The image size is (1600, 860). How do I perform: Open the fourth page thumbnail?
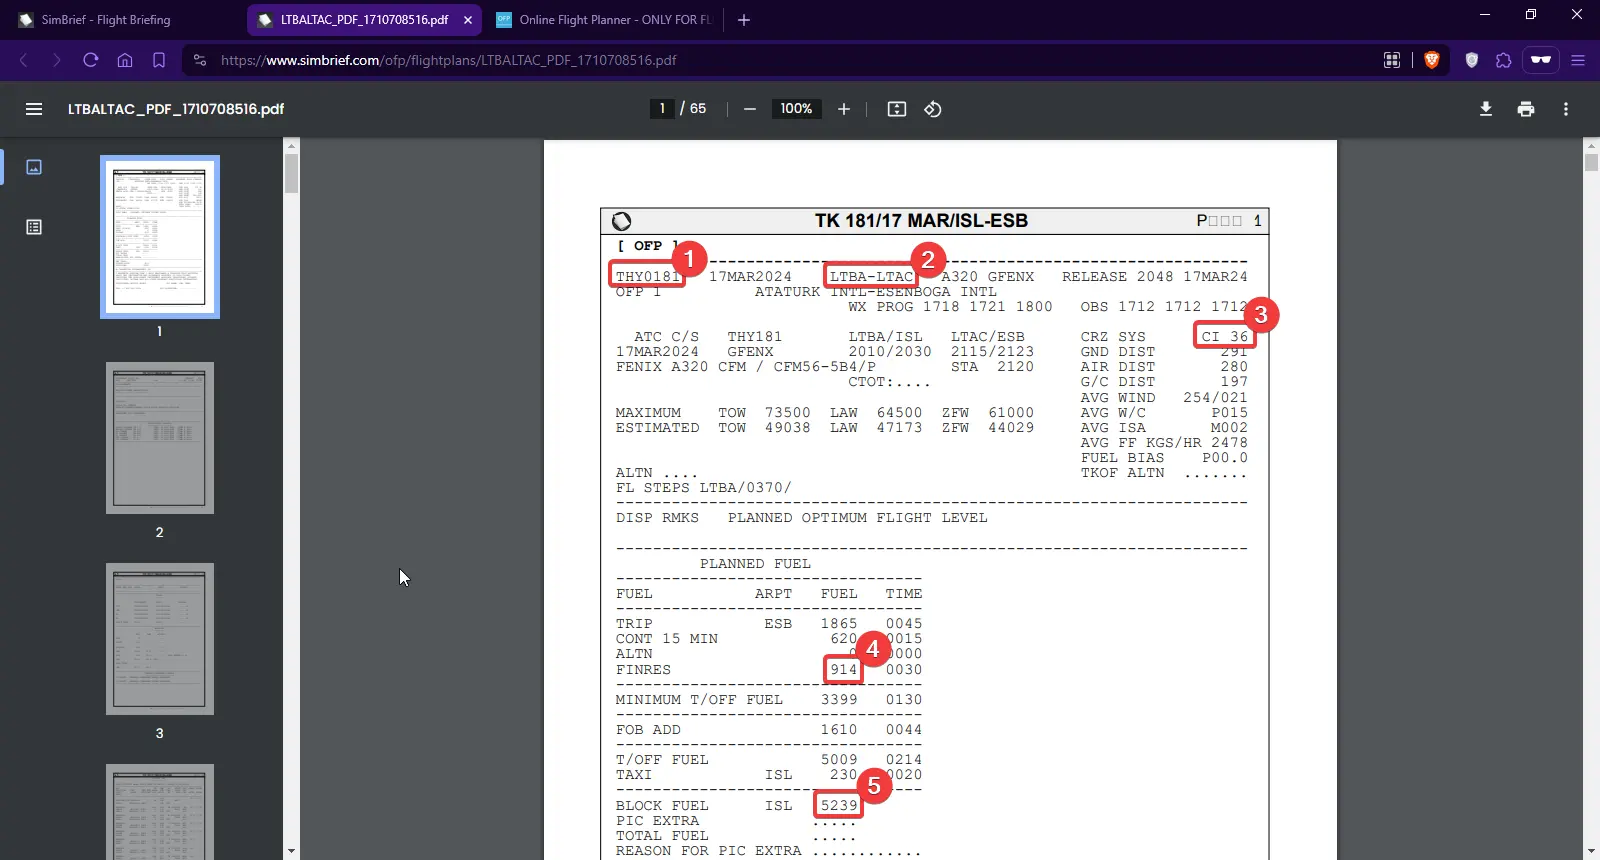pos(160,812)
